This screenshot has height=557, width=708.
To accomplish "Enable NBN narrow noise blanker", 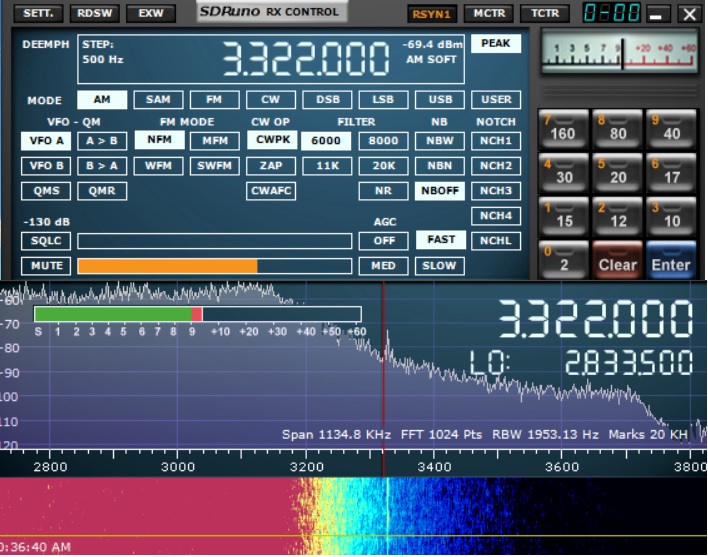I will tap(440, 166).
